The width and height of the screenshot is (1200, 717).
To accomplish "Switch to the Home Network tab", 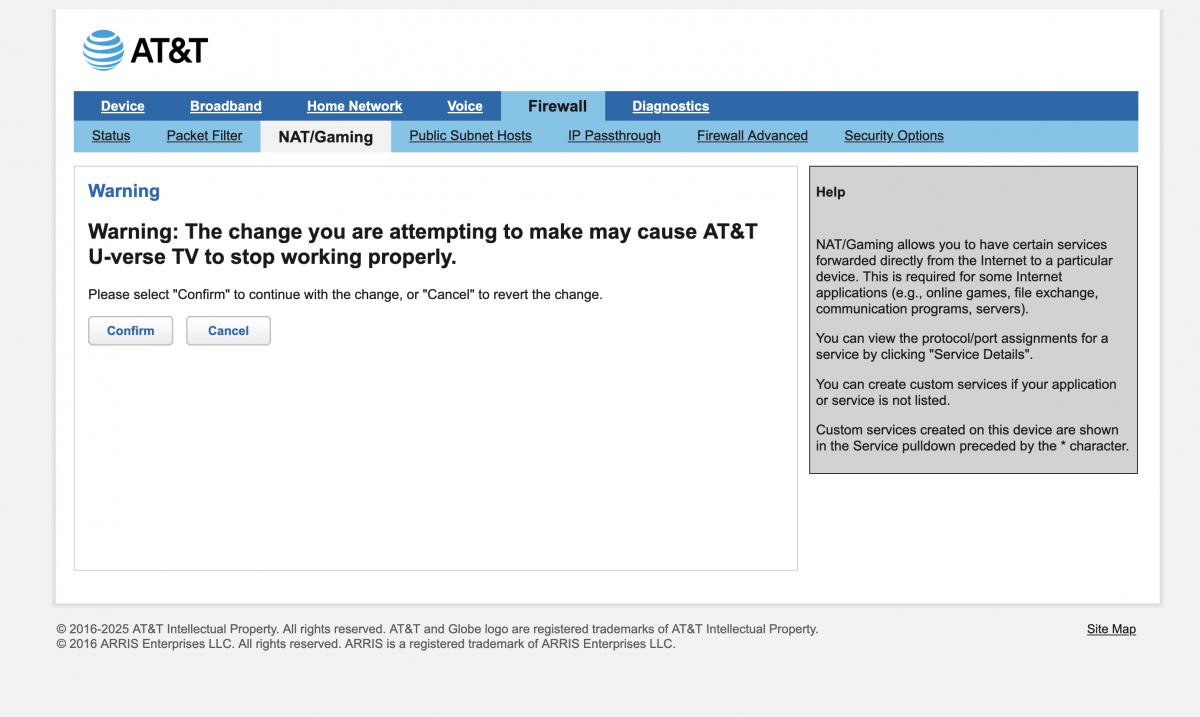I will coord(354,106).
